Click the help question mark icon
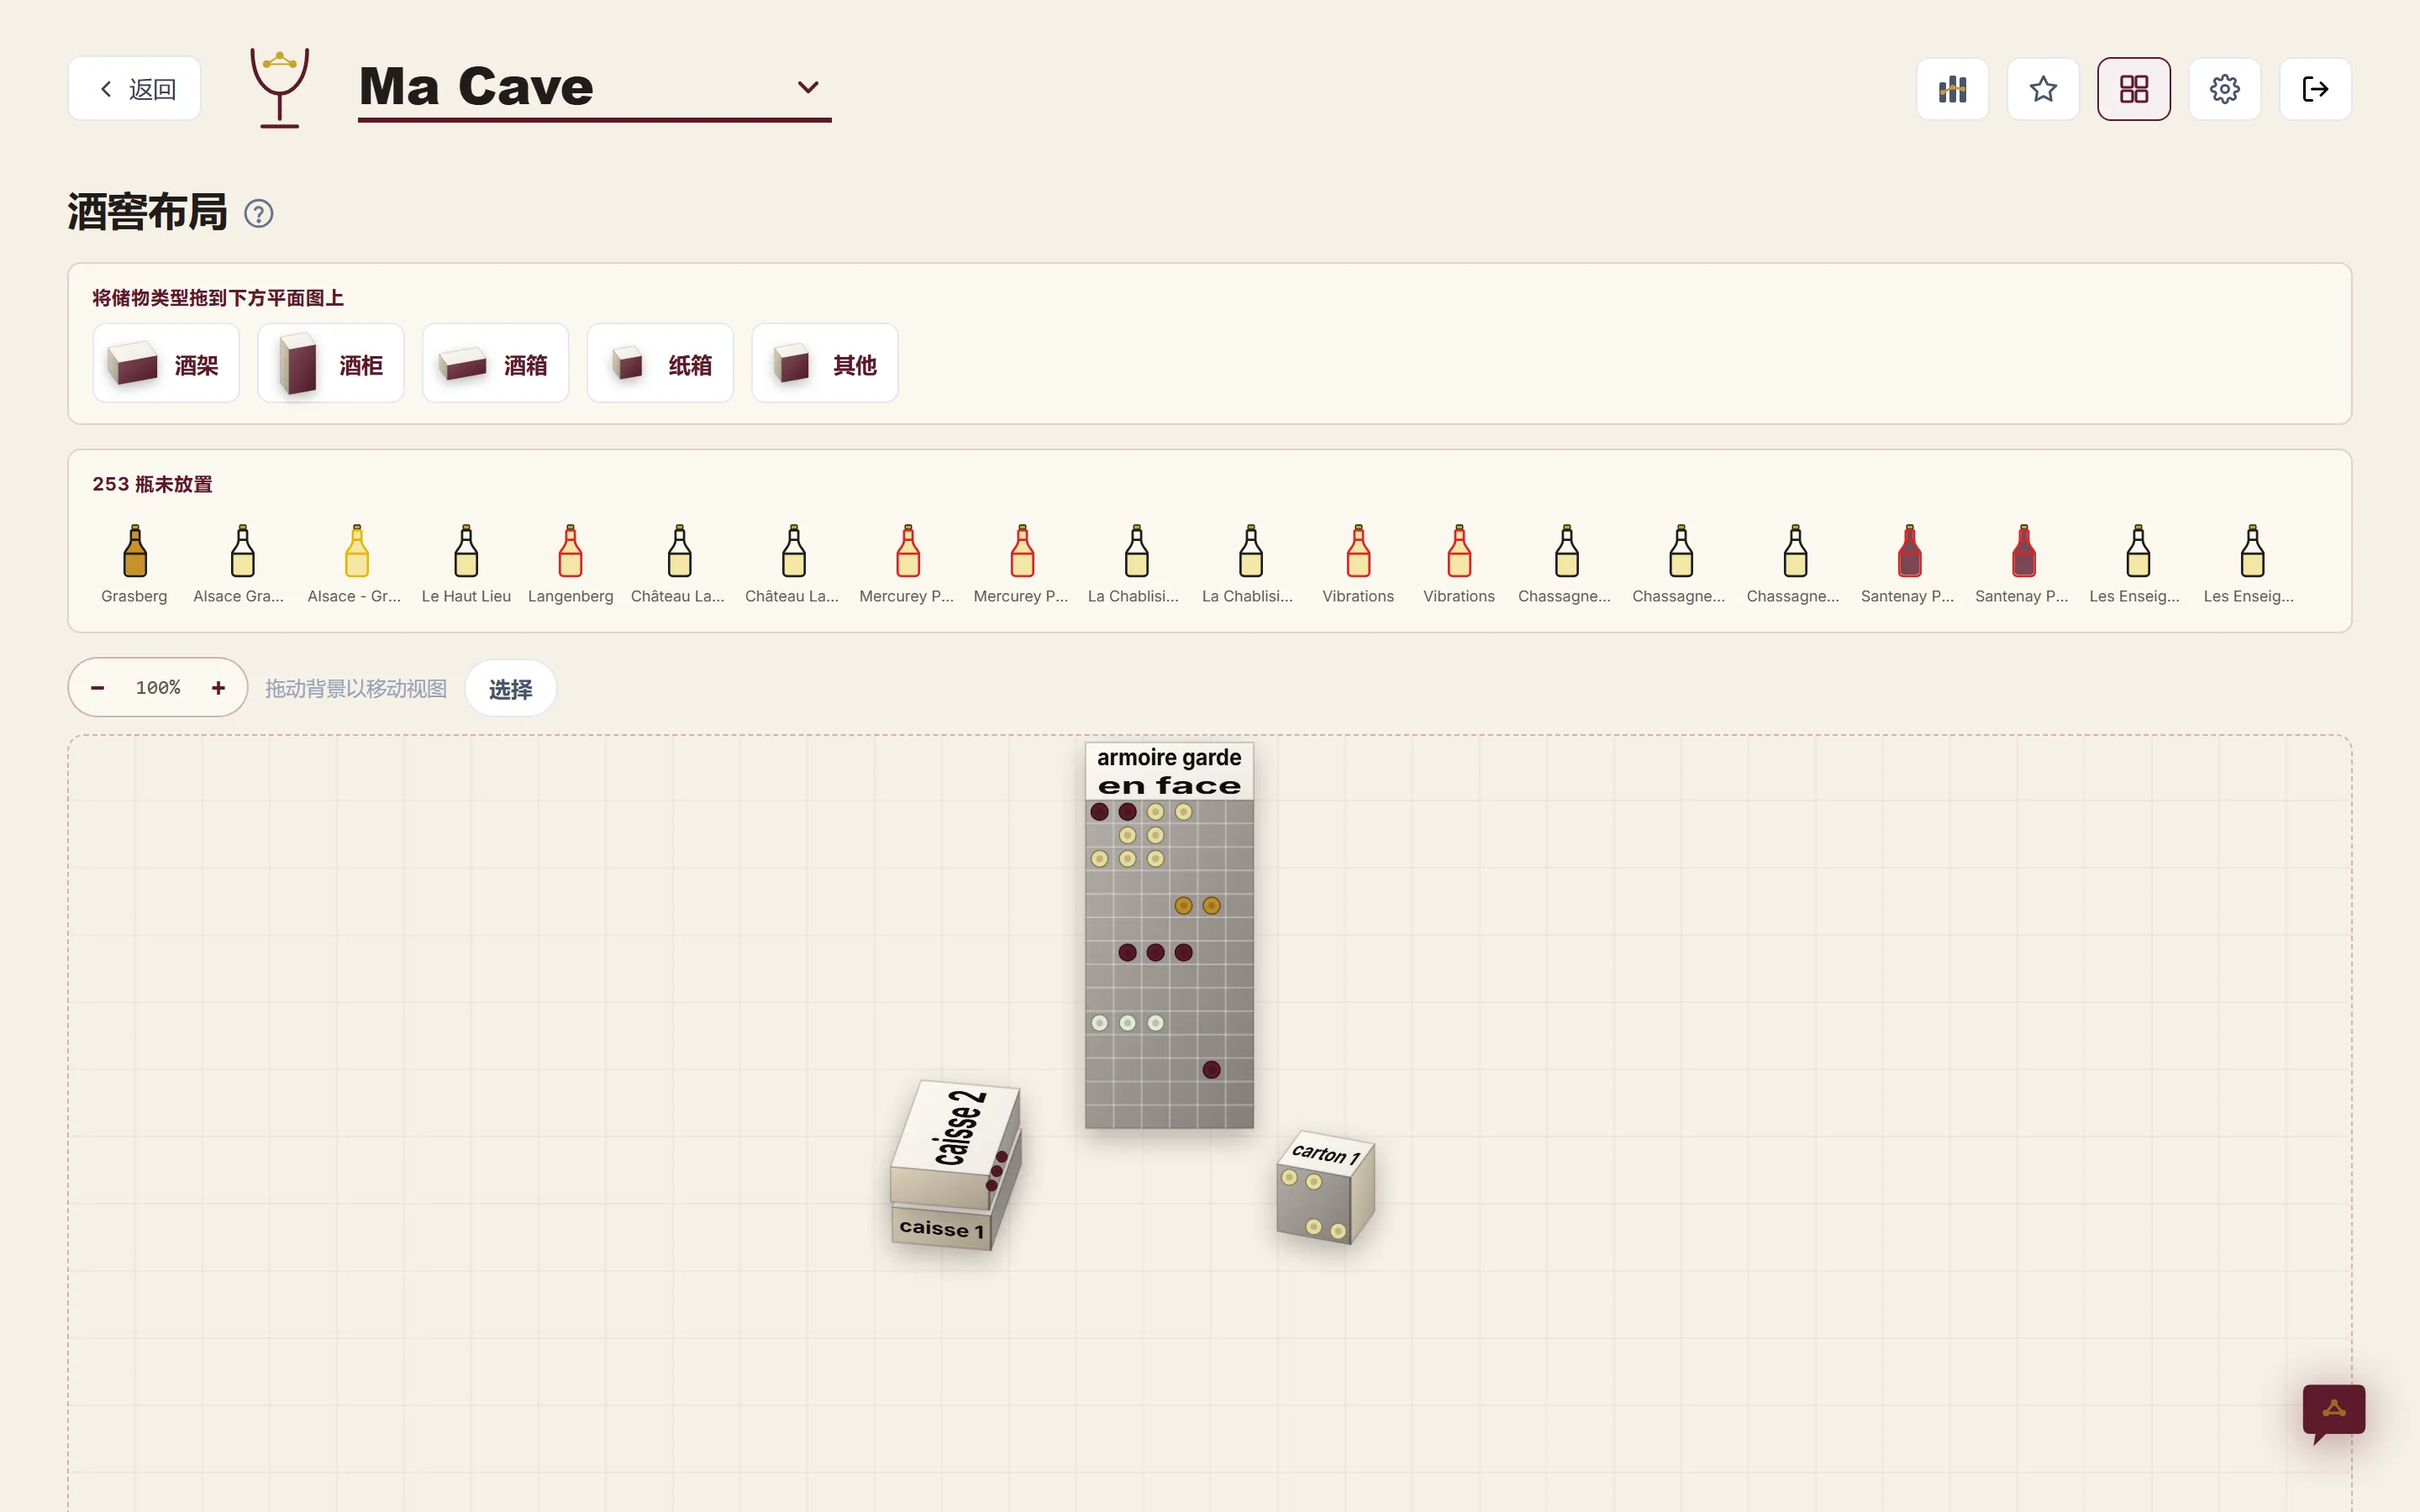 point(259,214)
